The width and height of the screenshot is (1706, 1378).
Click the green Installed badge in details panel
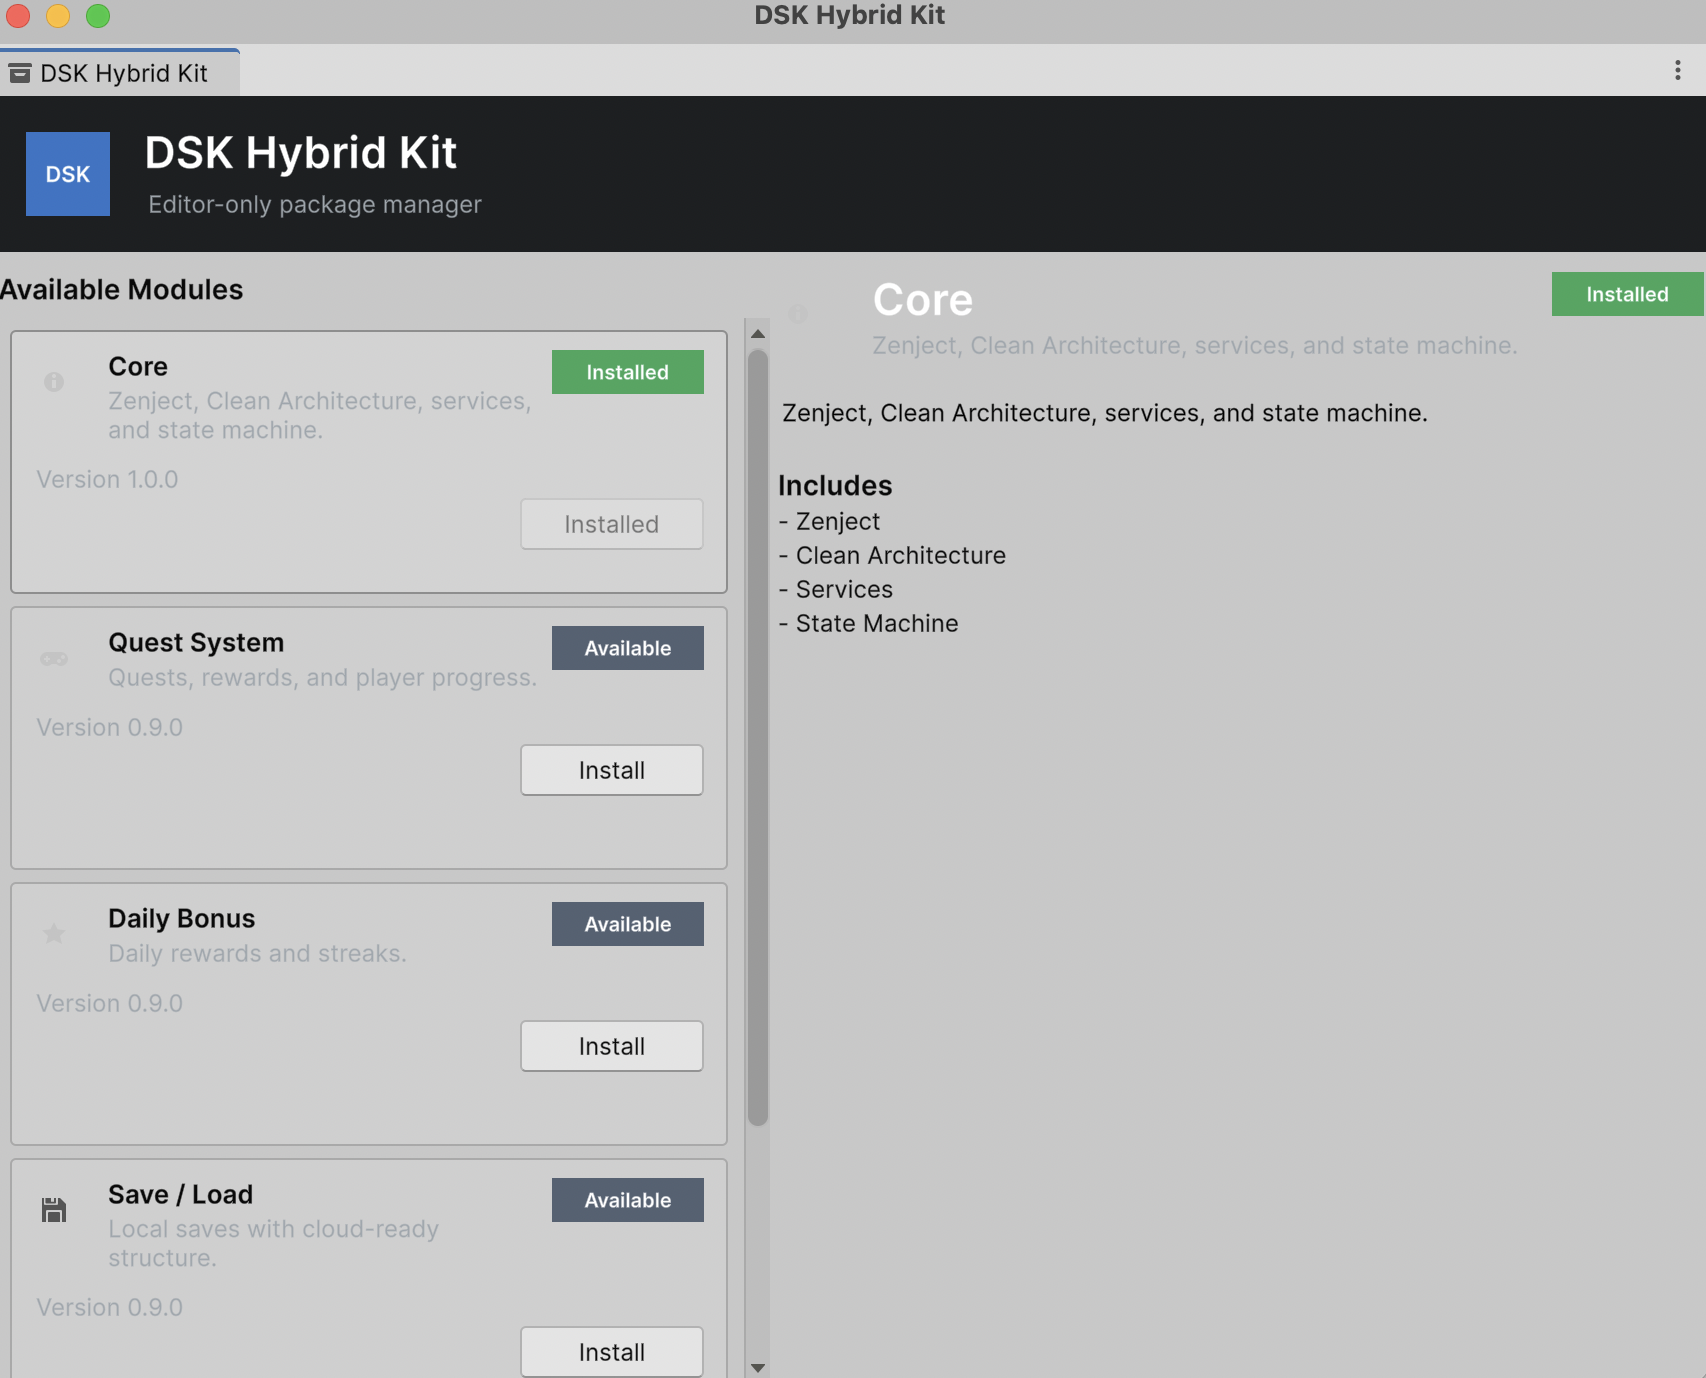point(1628,294)
